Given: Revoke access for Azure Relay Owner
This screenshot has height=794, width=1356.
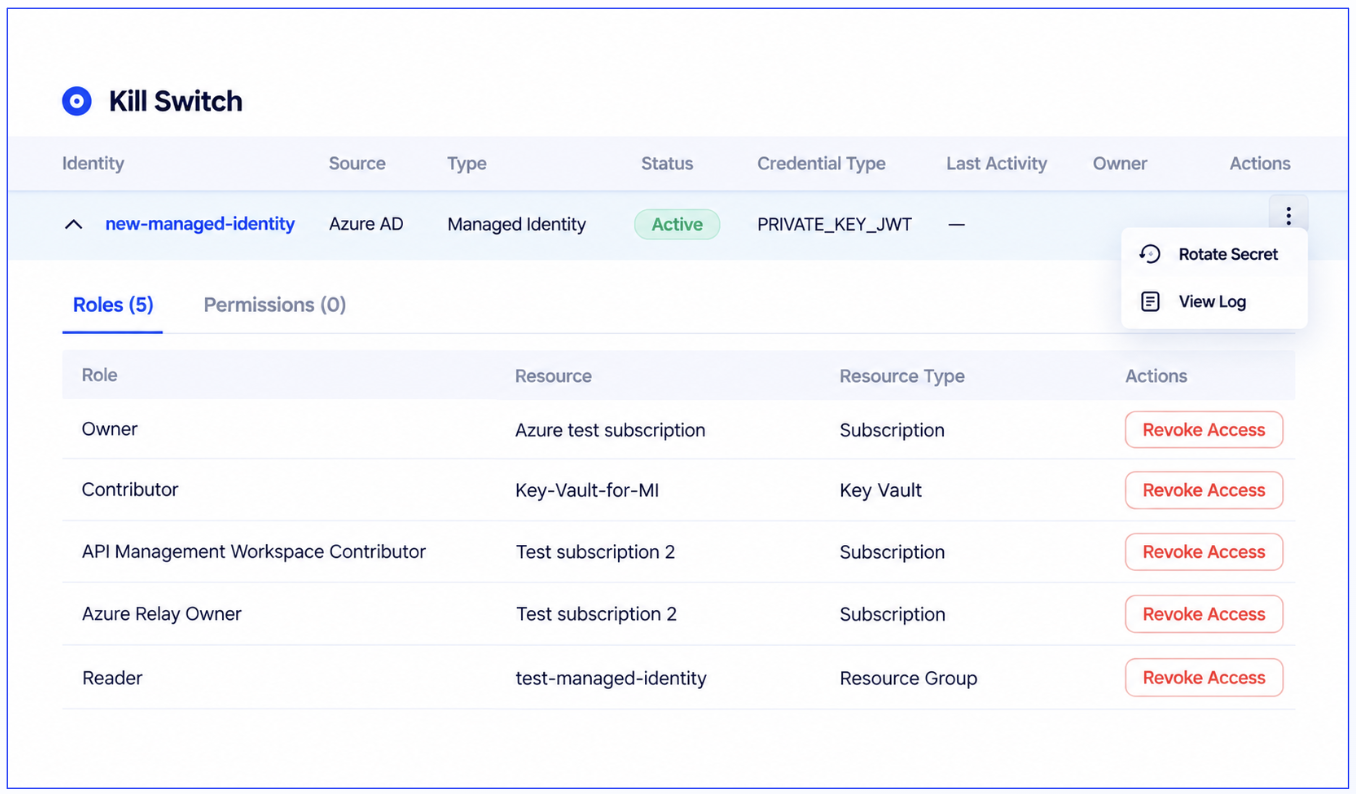Looking at the screenshot, I should (x=1203, y=614).
